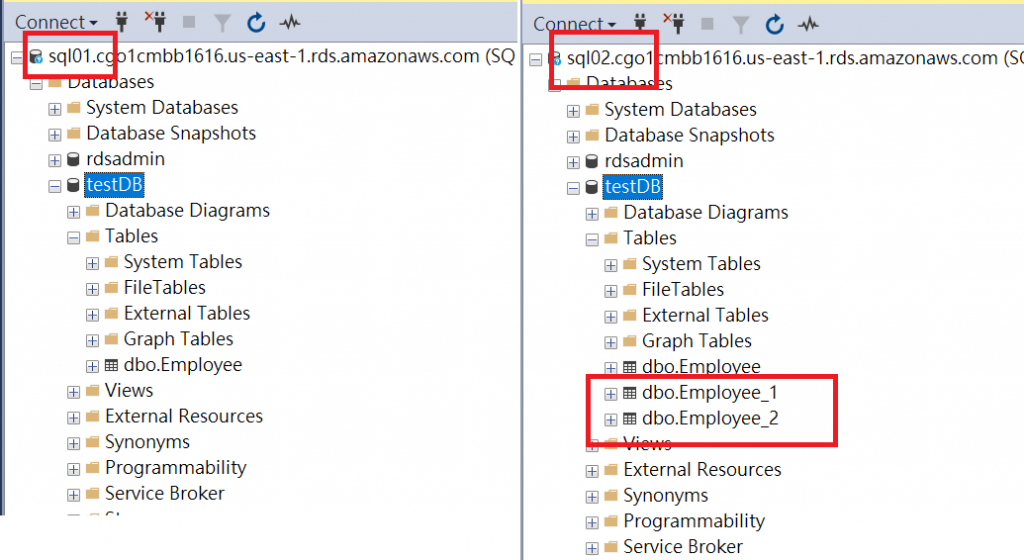
Task: Click sql01 server icon
Action: (37, 57)
